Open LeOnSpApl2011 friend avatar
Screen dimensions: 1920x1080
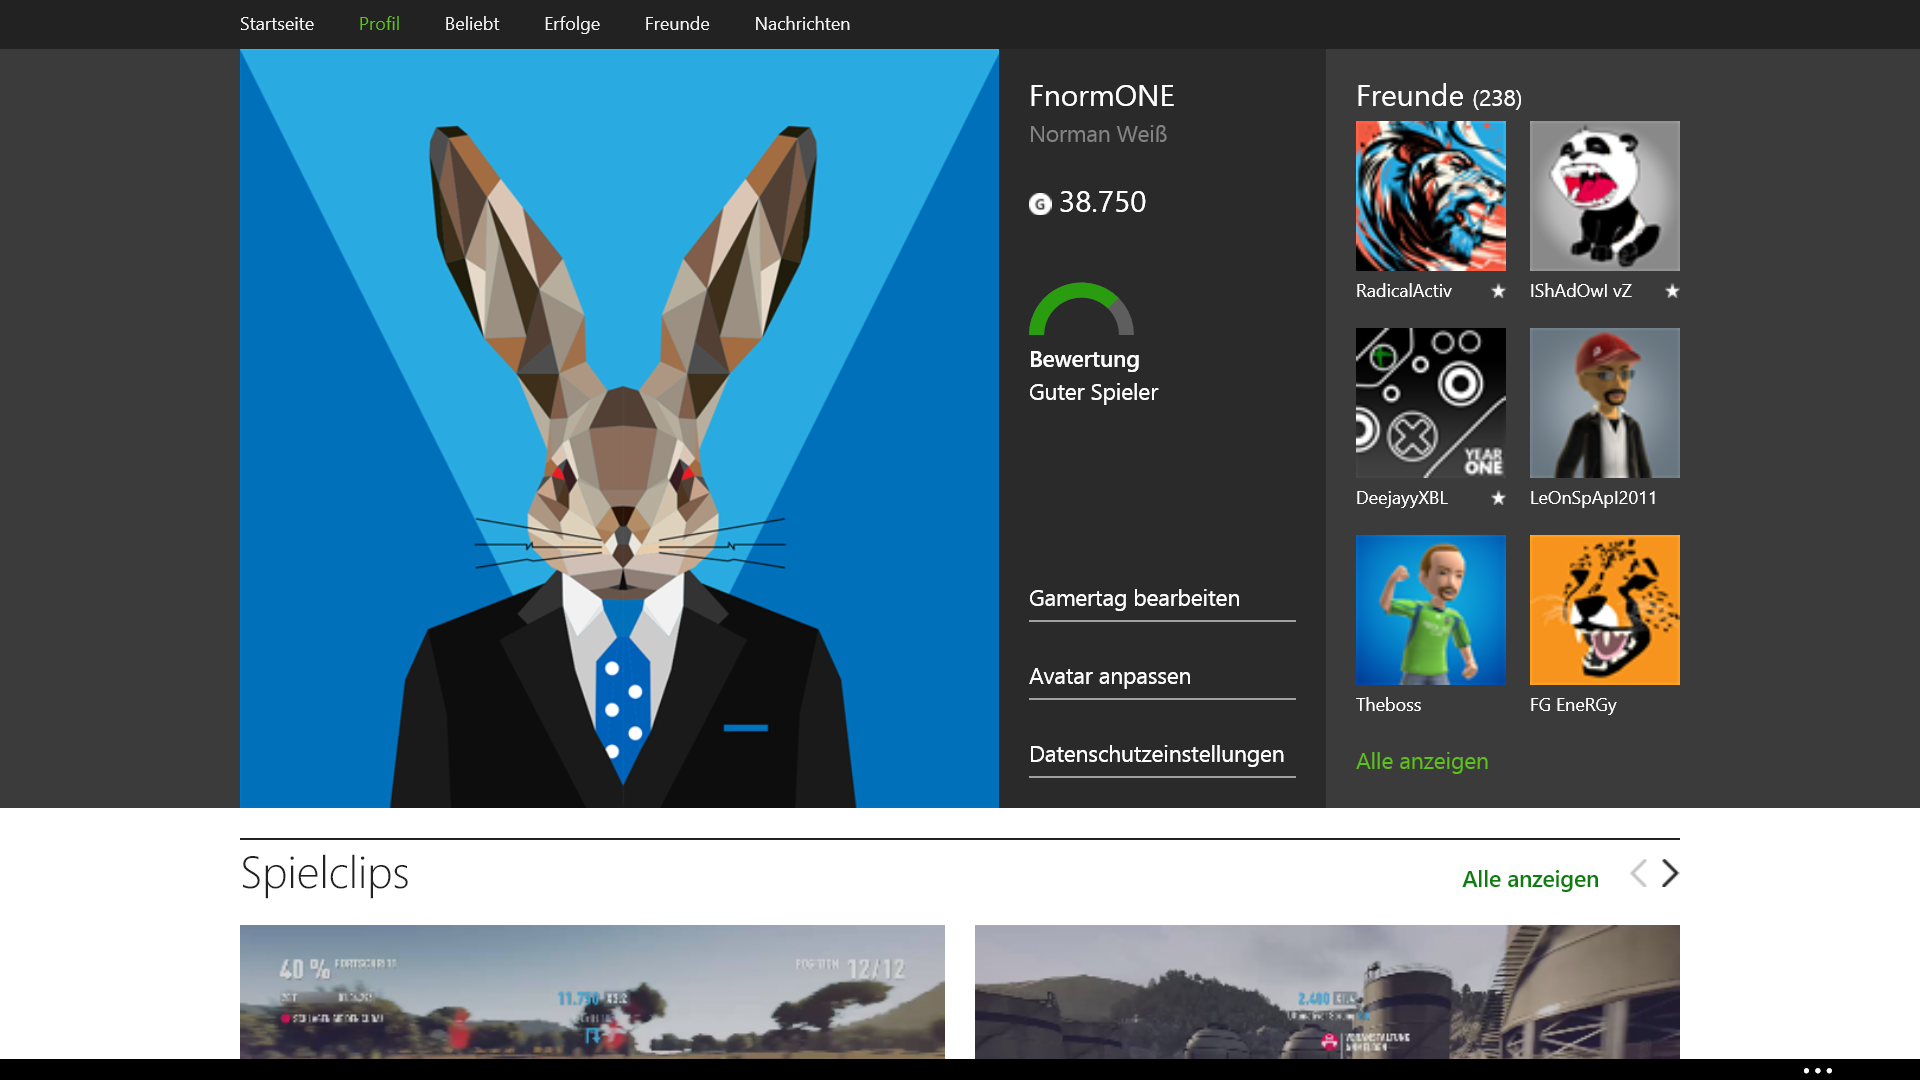(1604, 403)
